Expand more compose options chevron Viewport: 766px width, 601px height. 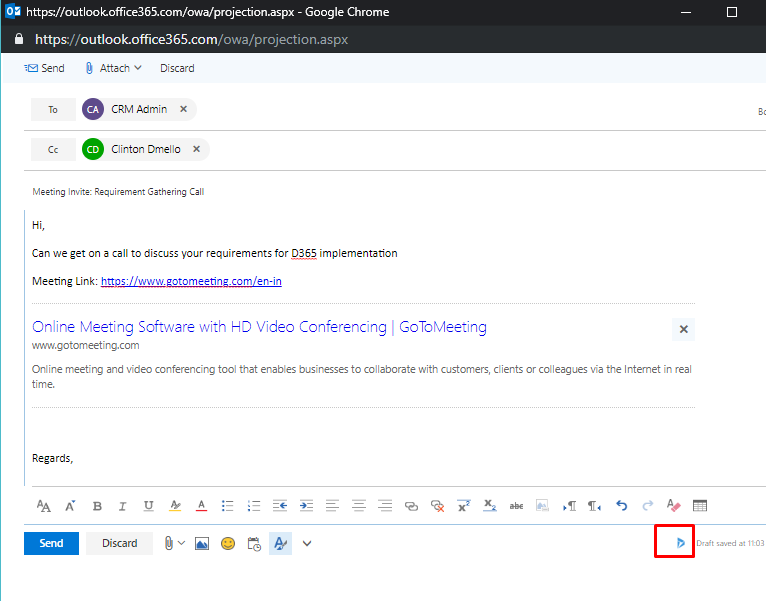(307, 543)
